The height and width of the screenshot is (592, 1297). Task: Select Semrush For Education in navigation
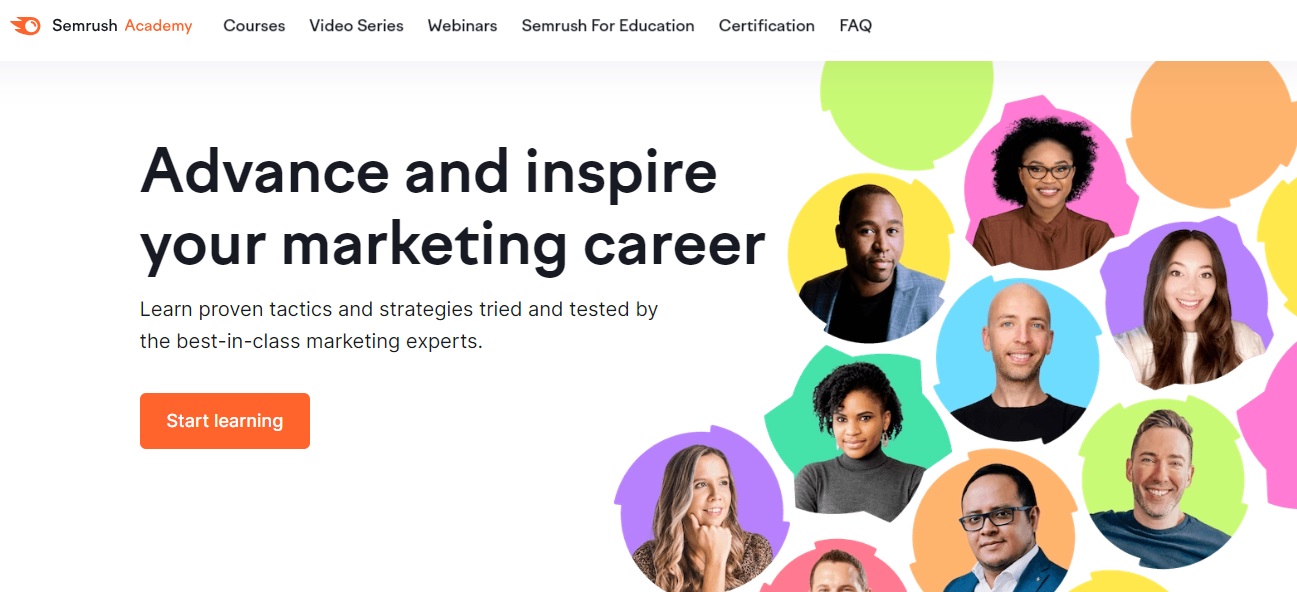click(x=608, y=26)
